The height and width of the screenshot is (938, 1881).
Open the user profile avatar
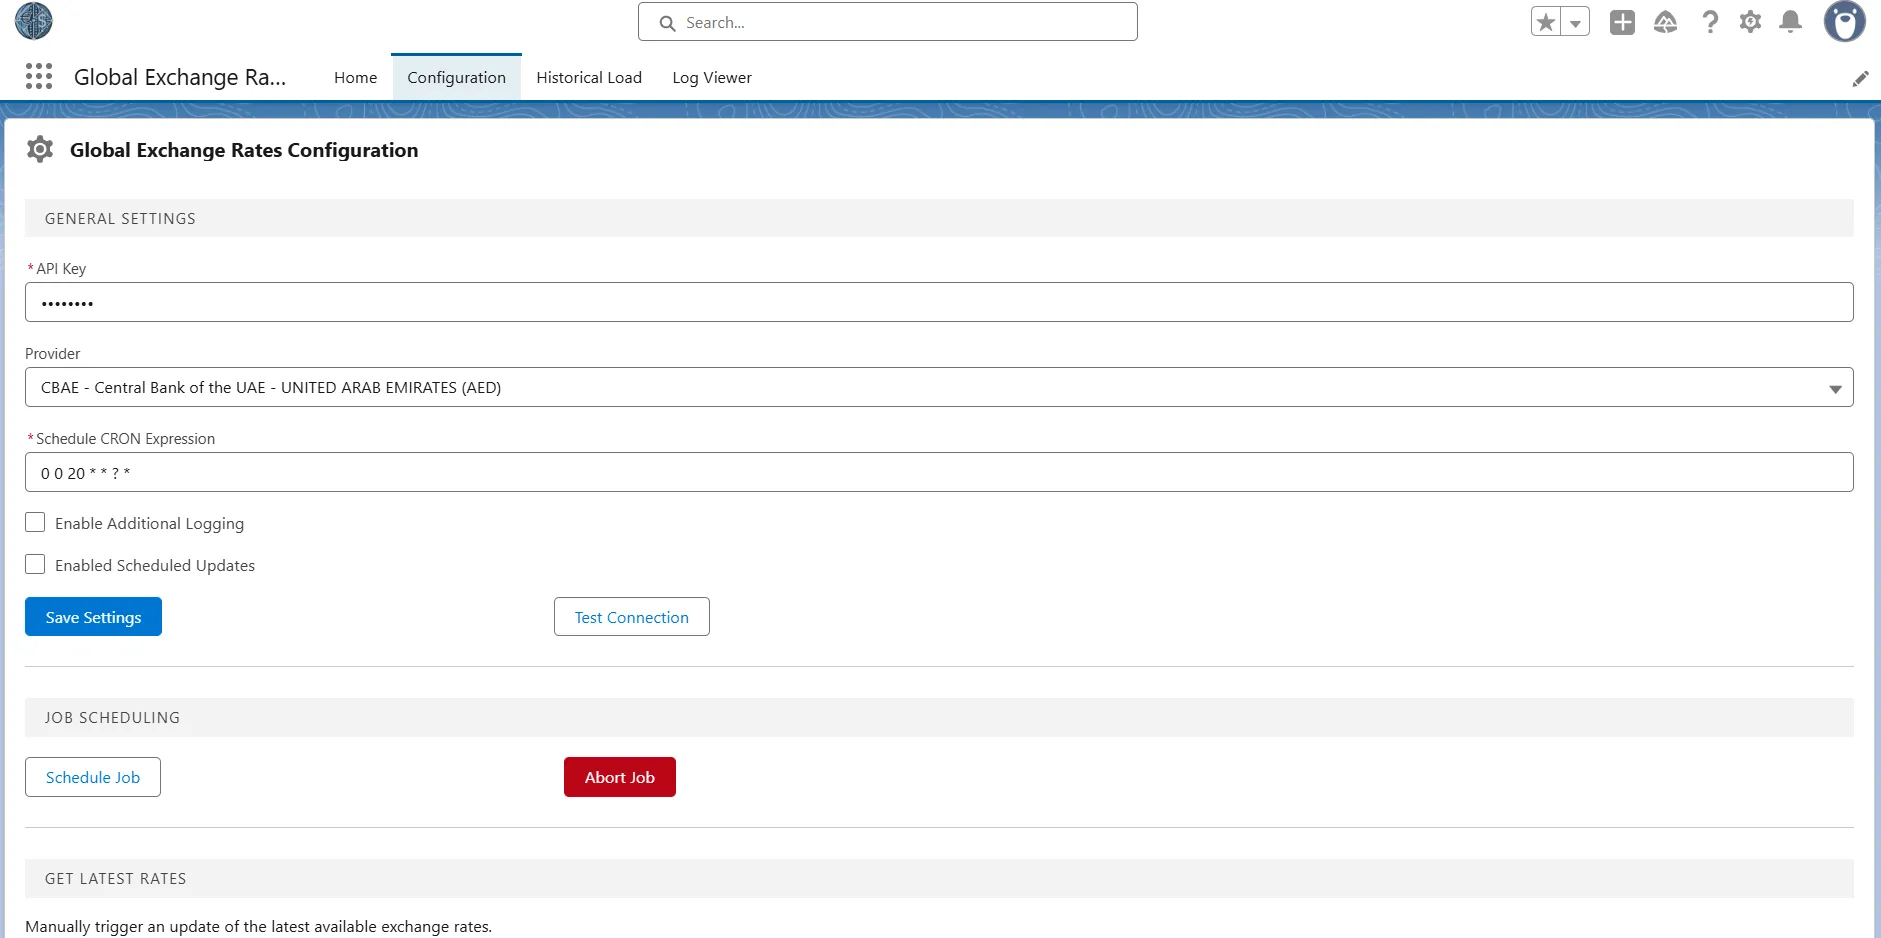click(1844, 21)
